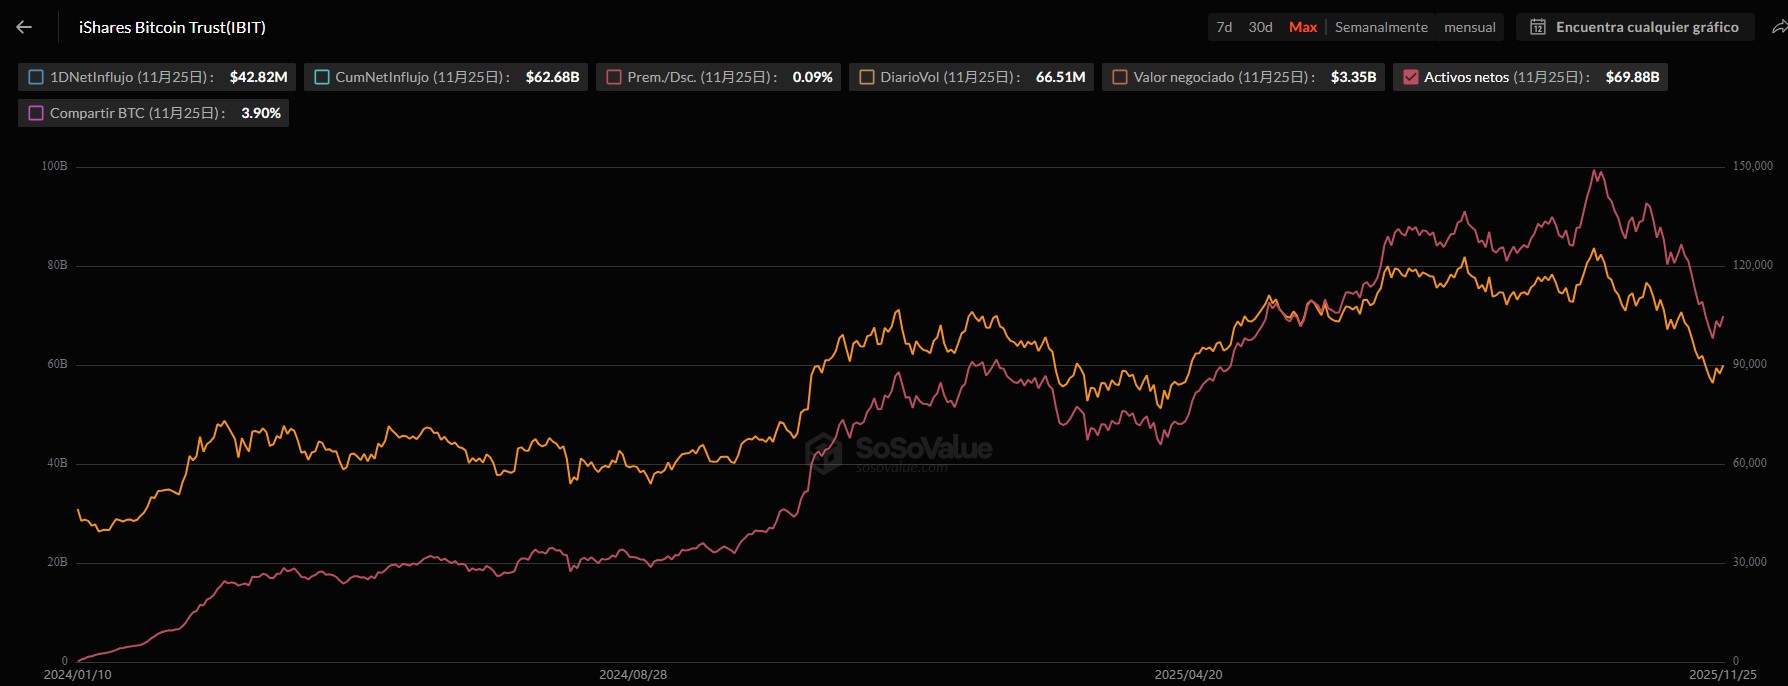Click the SoSoValue watermark logo
The width and height of the screenshot is (1788, 686).
(824, 452)
